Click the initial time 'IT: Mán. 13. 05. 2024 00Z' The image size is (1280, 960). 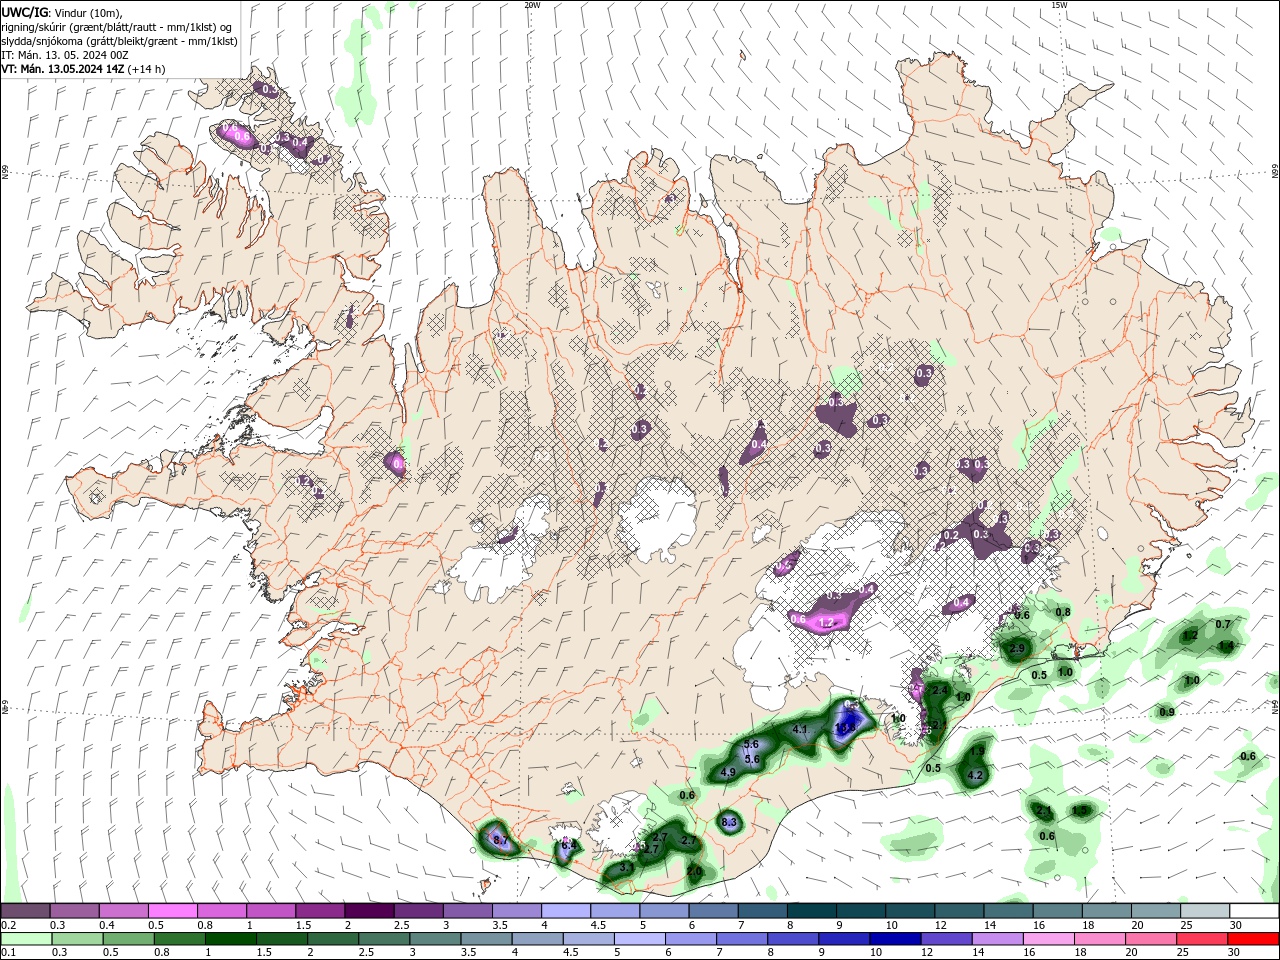point(64,55)
